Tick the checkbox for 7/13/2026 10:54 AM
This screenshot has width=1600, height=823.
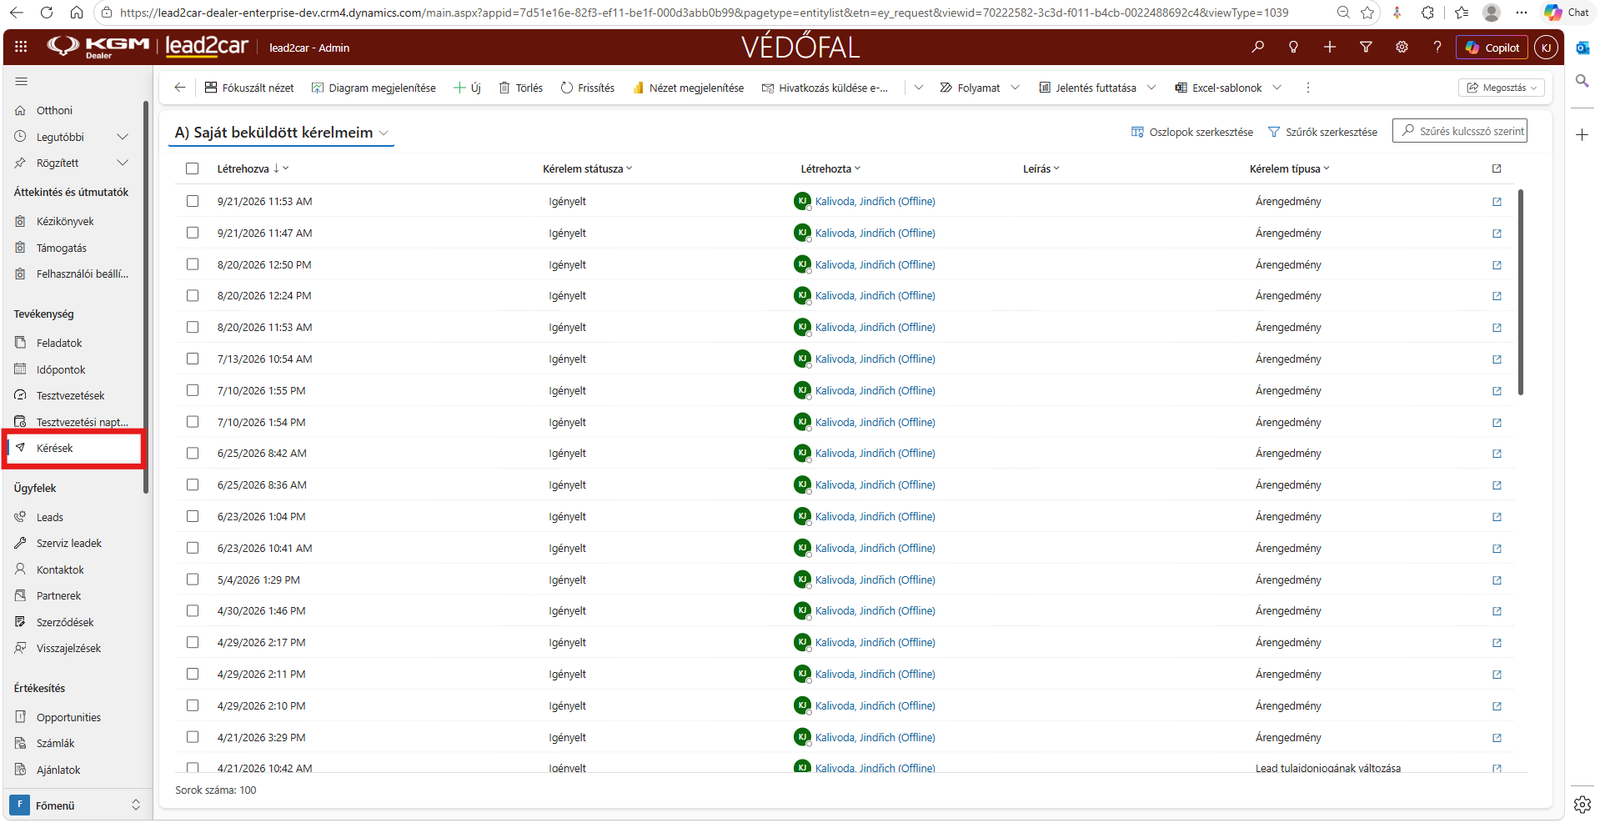click(192, 359)
